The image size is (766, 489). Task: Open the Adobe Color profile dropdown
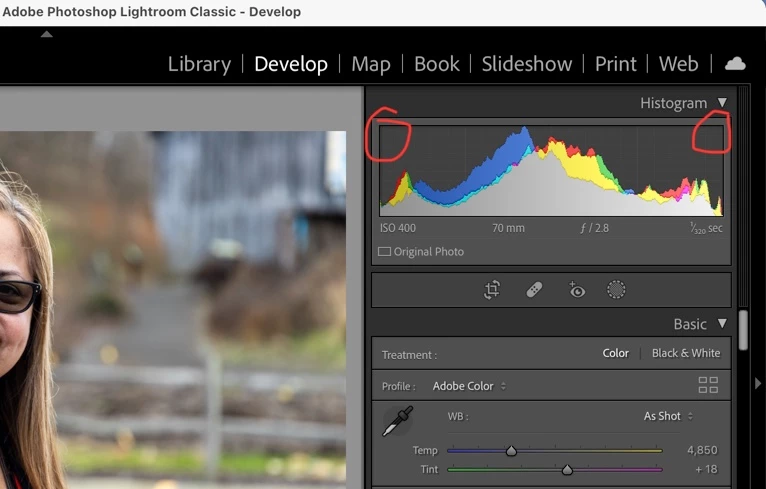point(469,386)
